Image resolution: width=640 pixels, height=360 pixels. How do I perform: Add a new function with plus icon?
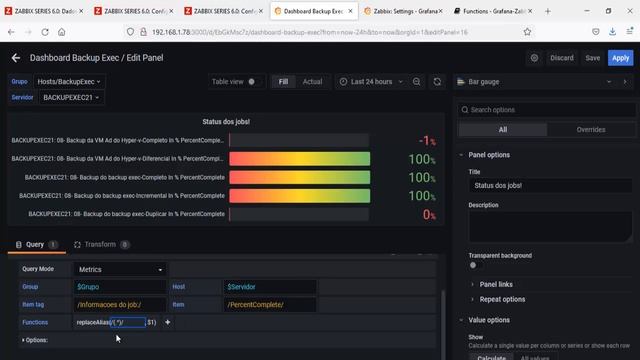[x=167, y=322]
